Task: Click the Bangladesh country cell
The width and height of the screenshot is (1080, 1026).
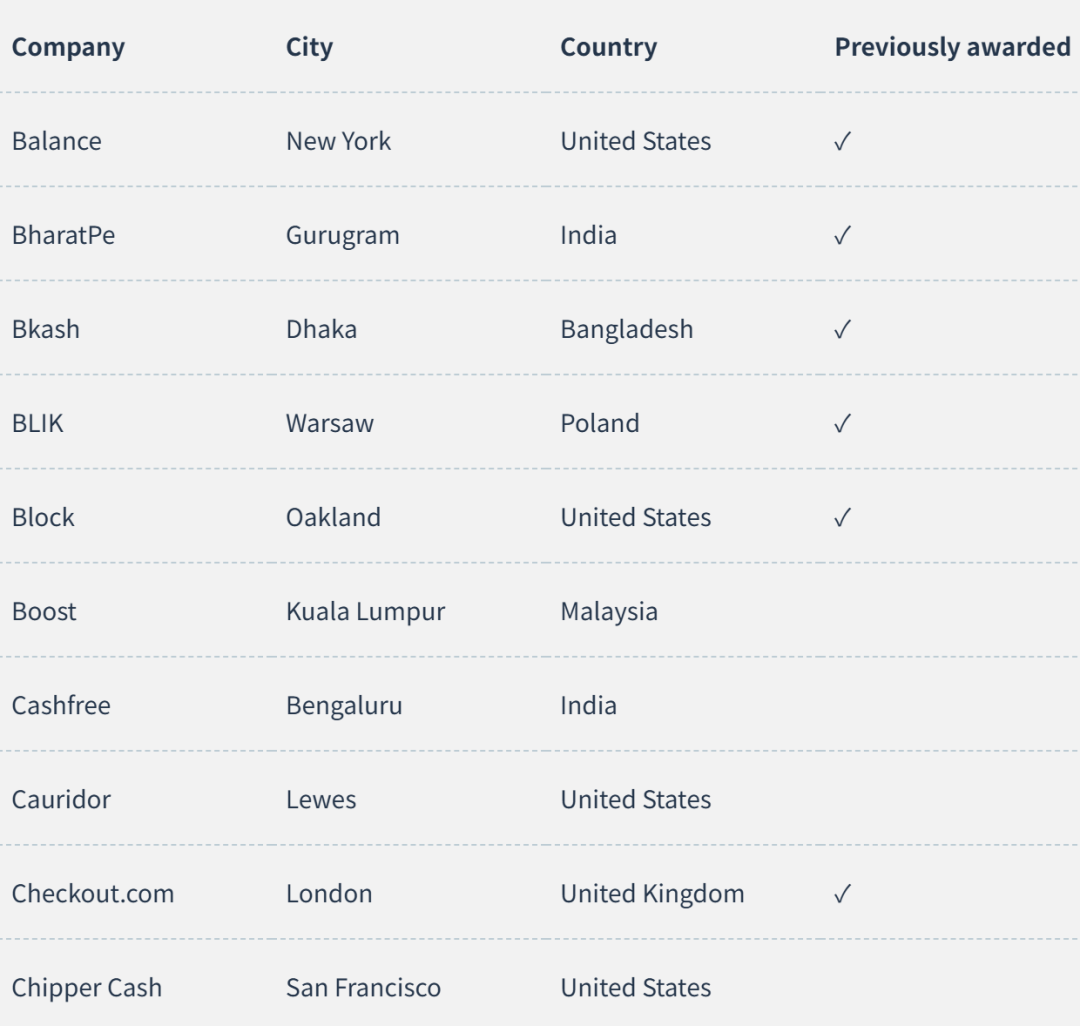Action: [627, 330]
